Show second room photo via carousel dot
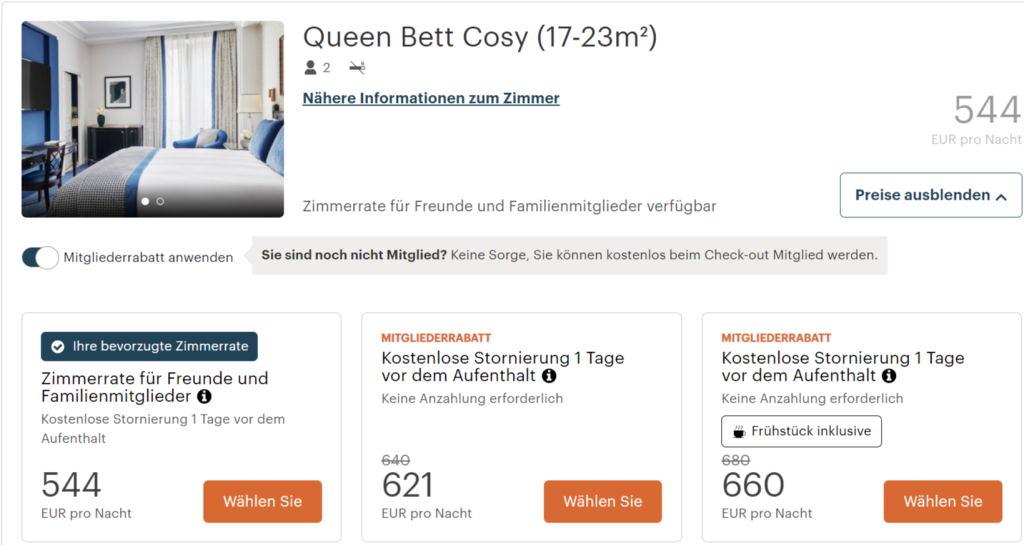This screenshot has width=1024, height=545. pos(160,202)
